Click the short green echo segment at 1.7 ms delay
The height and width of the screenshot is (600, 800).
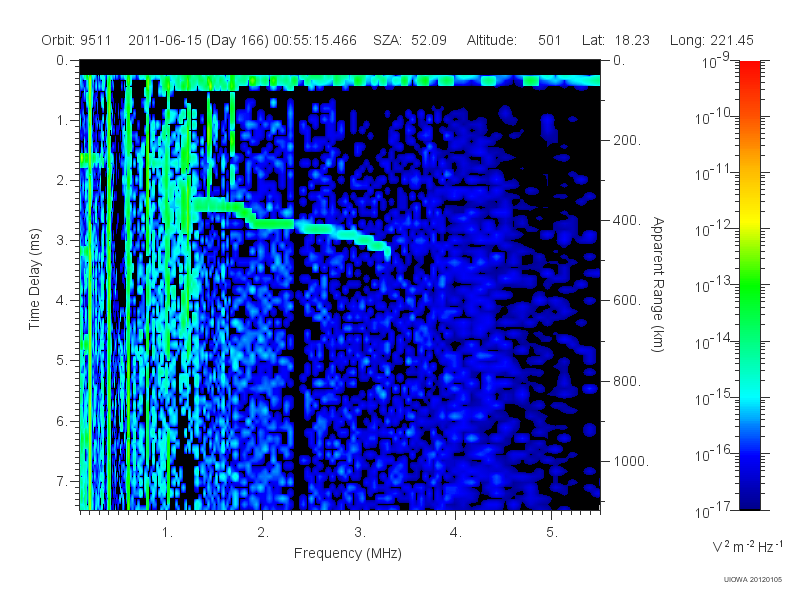coord(92,160)
